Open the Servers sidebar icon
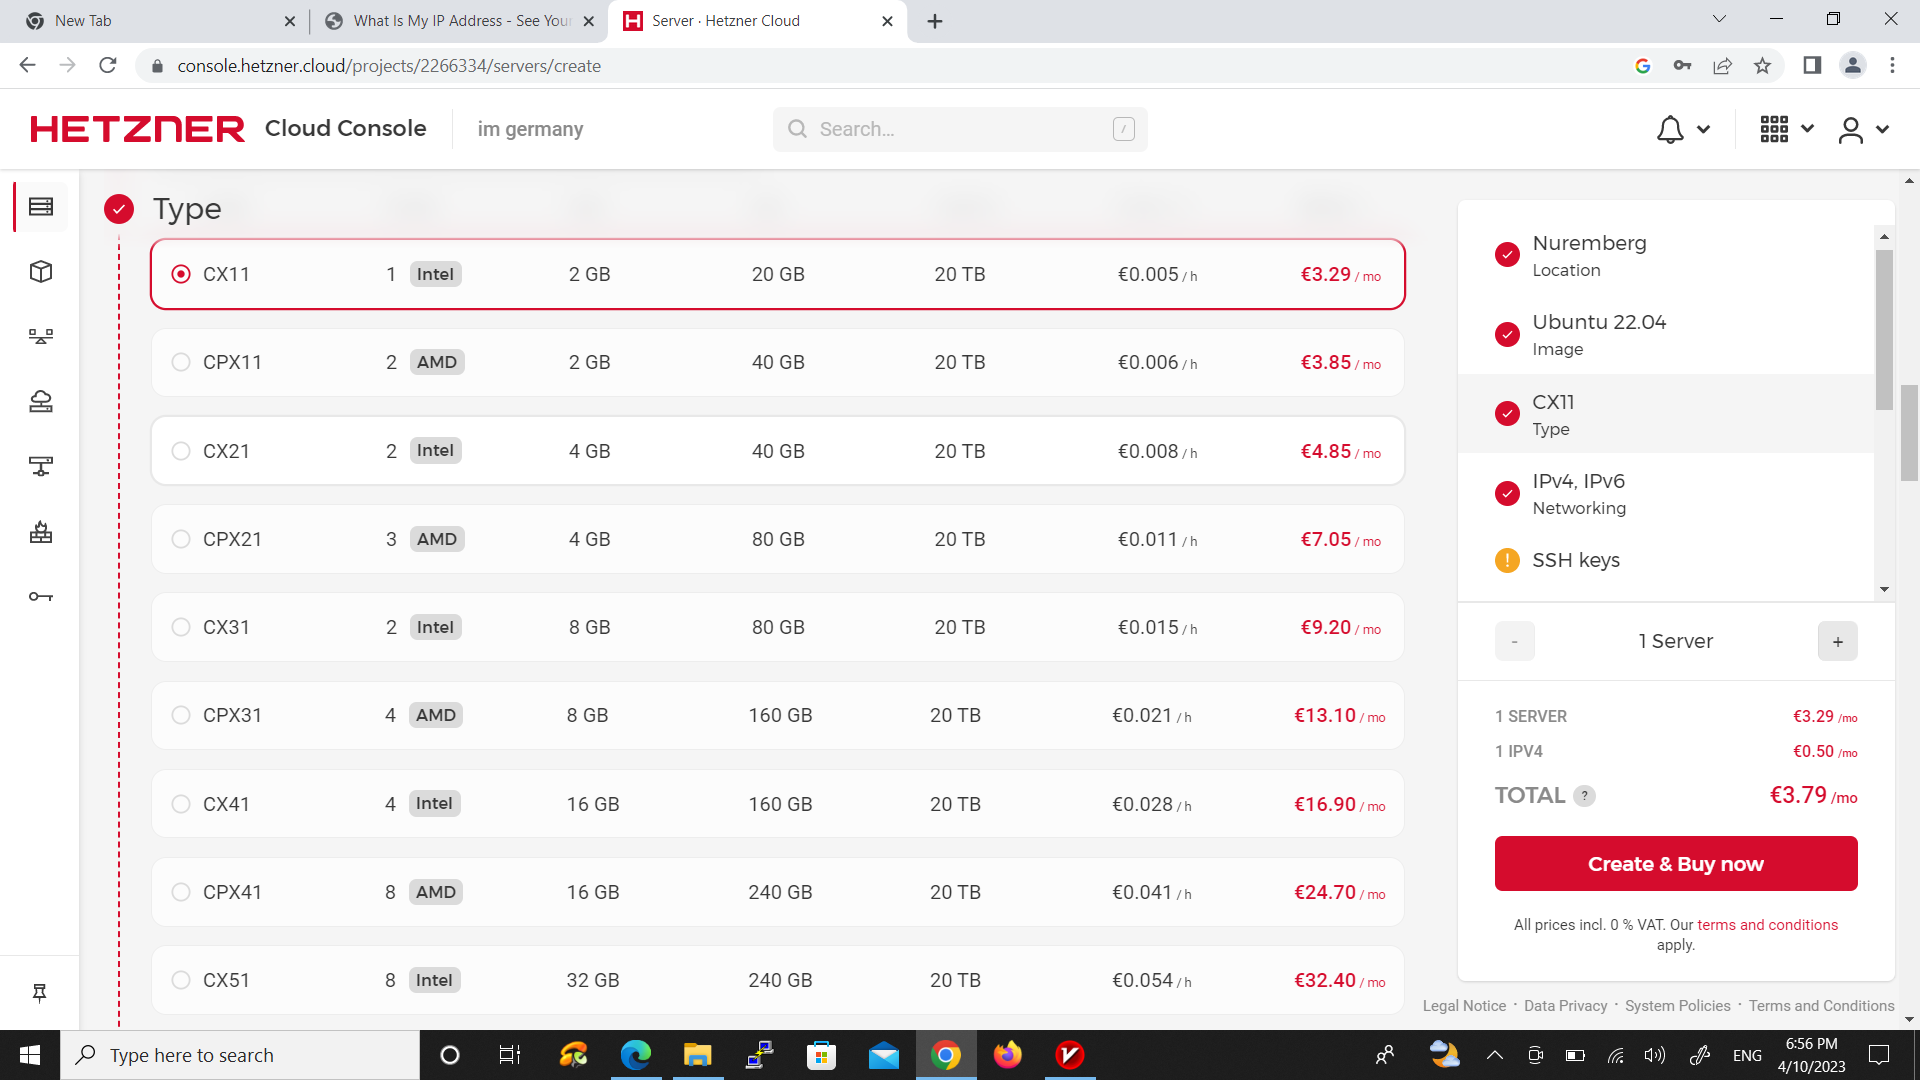 coord(41,207)
